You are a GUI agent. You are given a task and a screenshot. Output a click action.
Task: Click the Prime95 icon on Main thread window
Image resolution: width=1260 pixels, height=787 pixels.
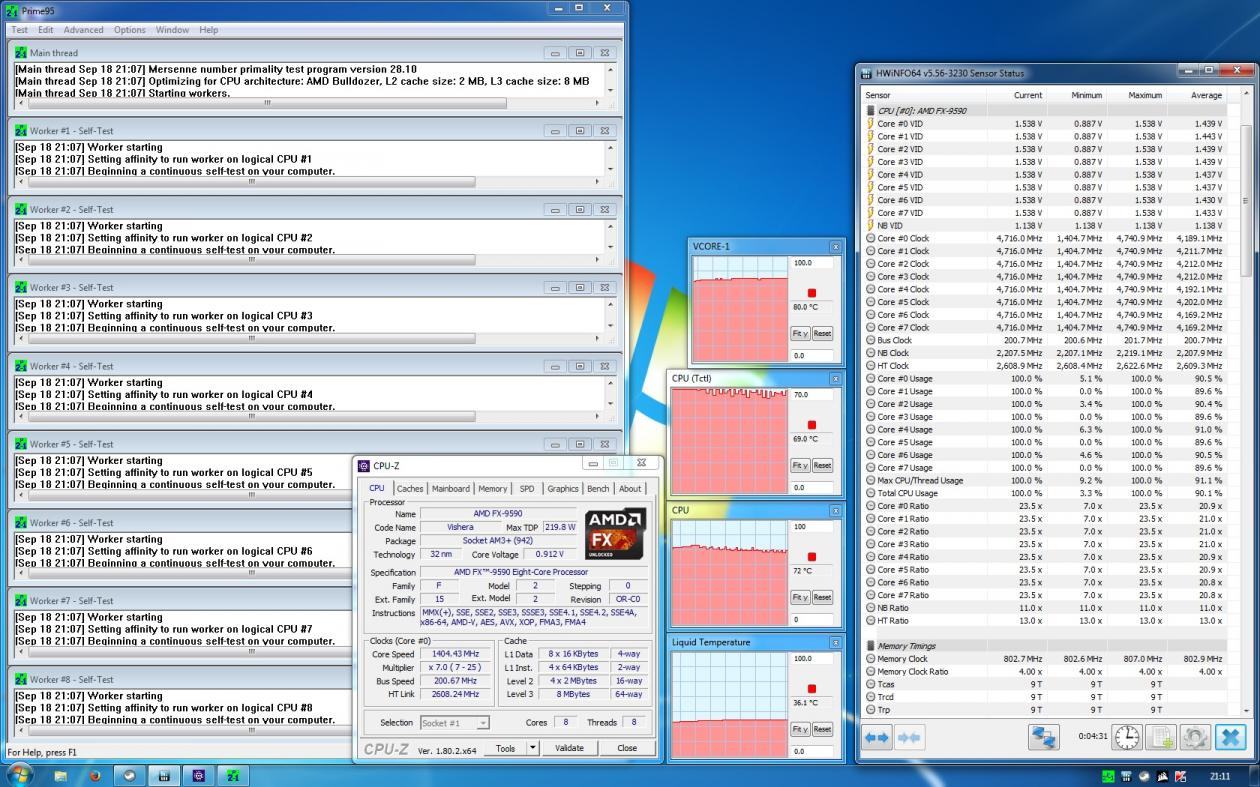(x=20, y=53)
